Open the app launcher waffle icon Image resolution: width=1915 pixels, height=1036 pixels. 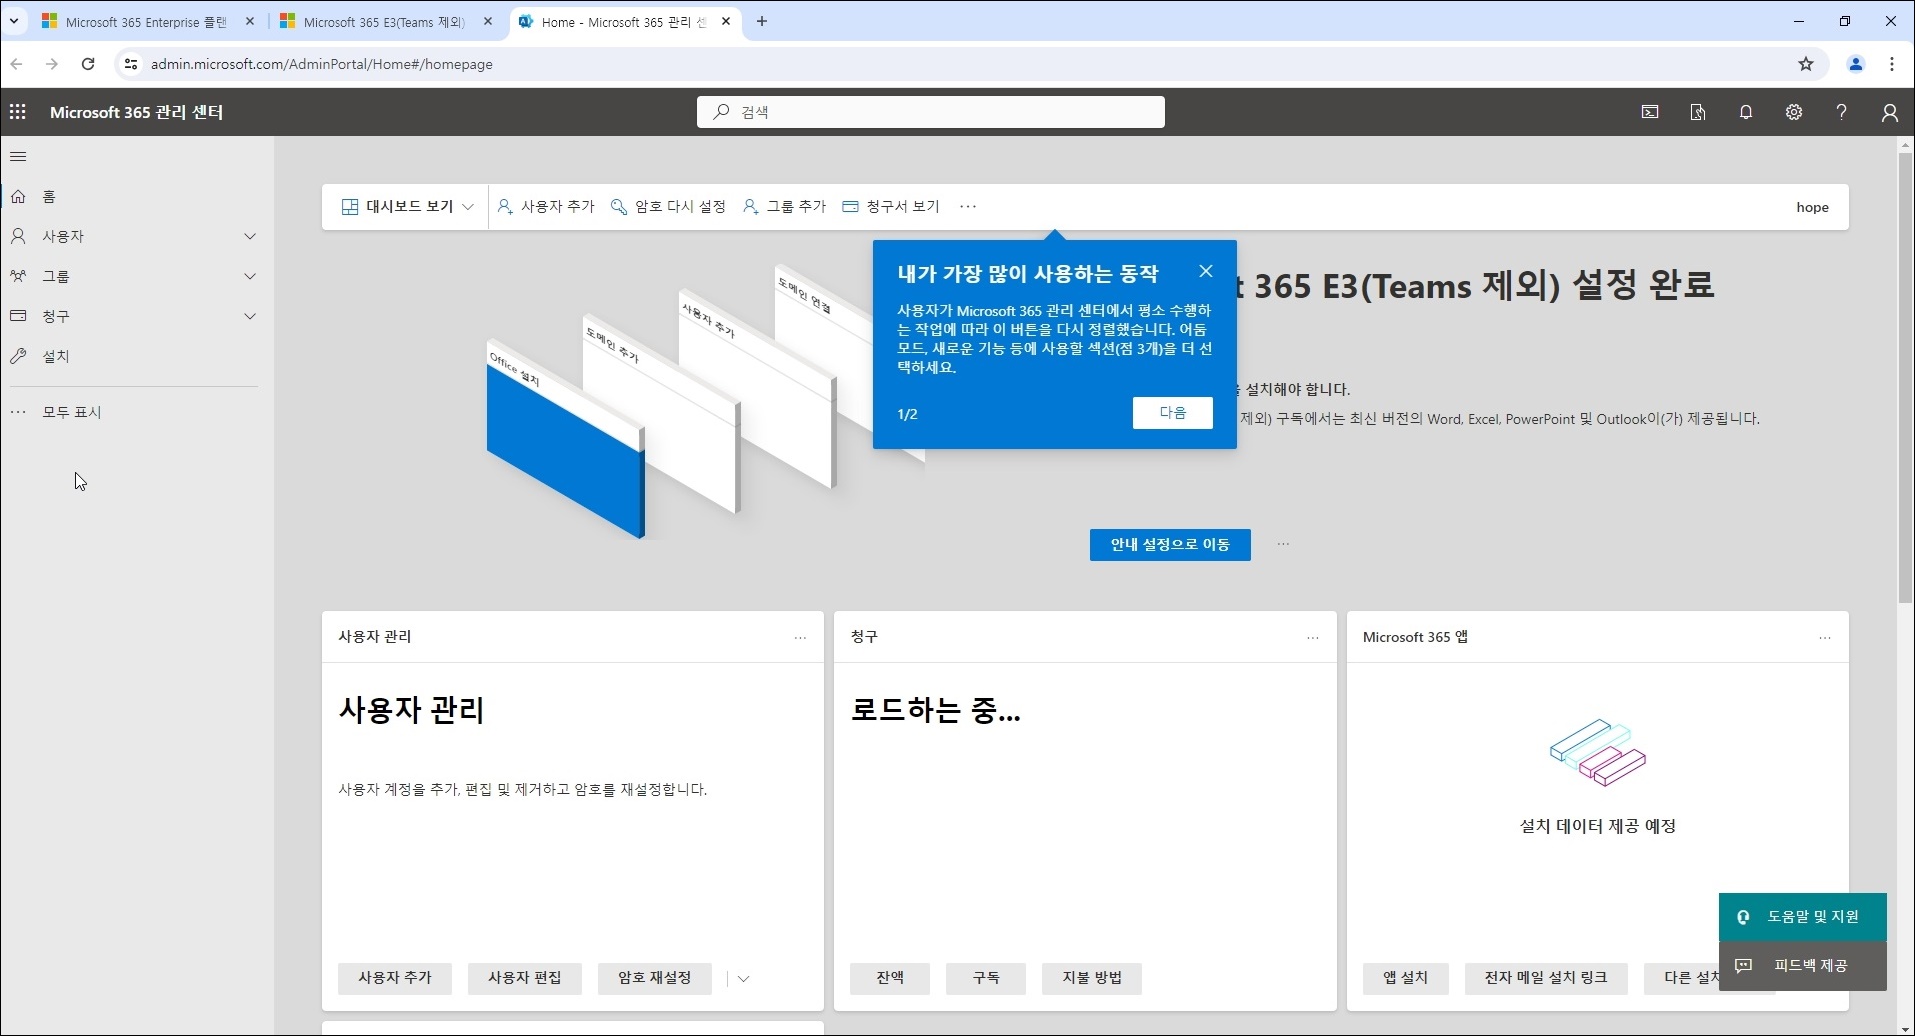point(18,112)
